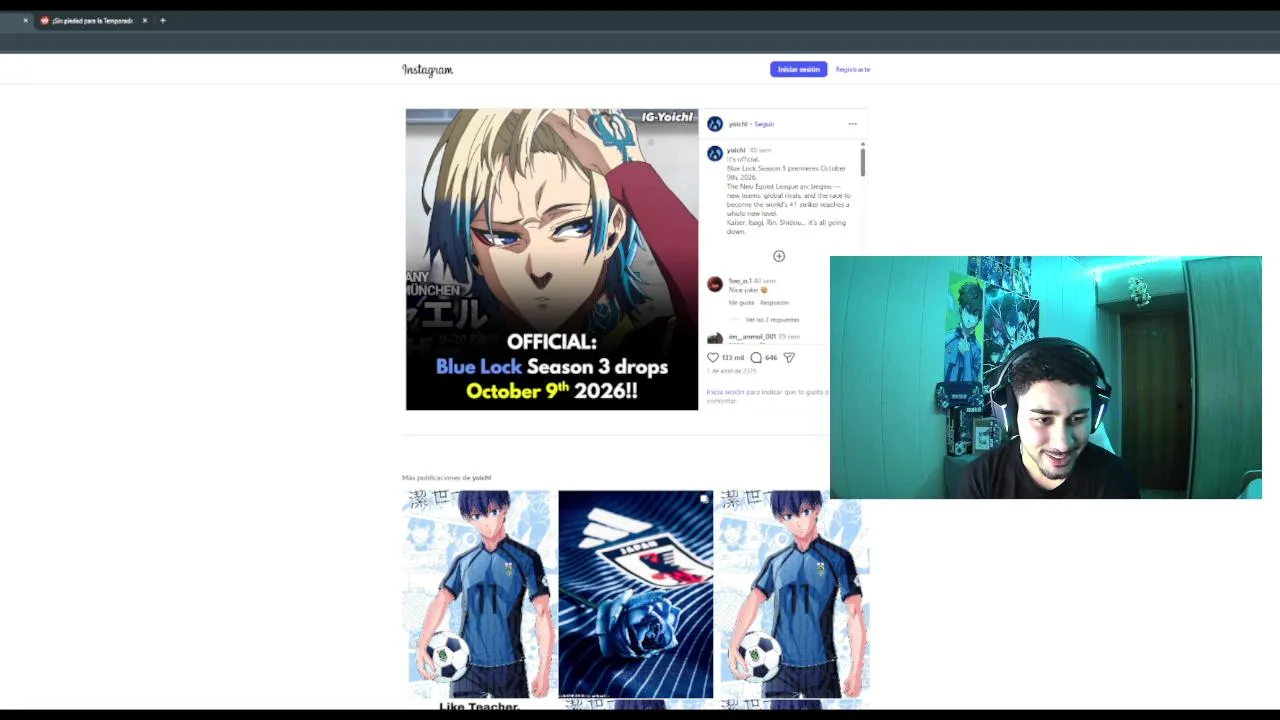Click the Seguir link beside yoichi
Screen dimensions: 1280x720
[764, 124]
